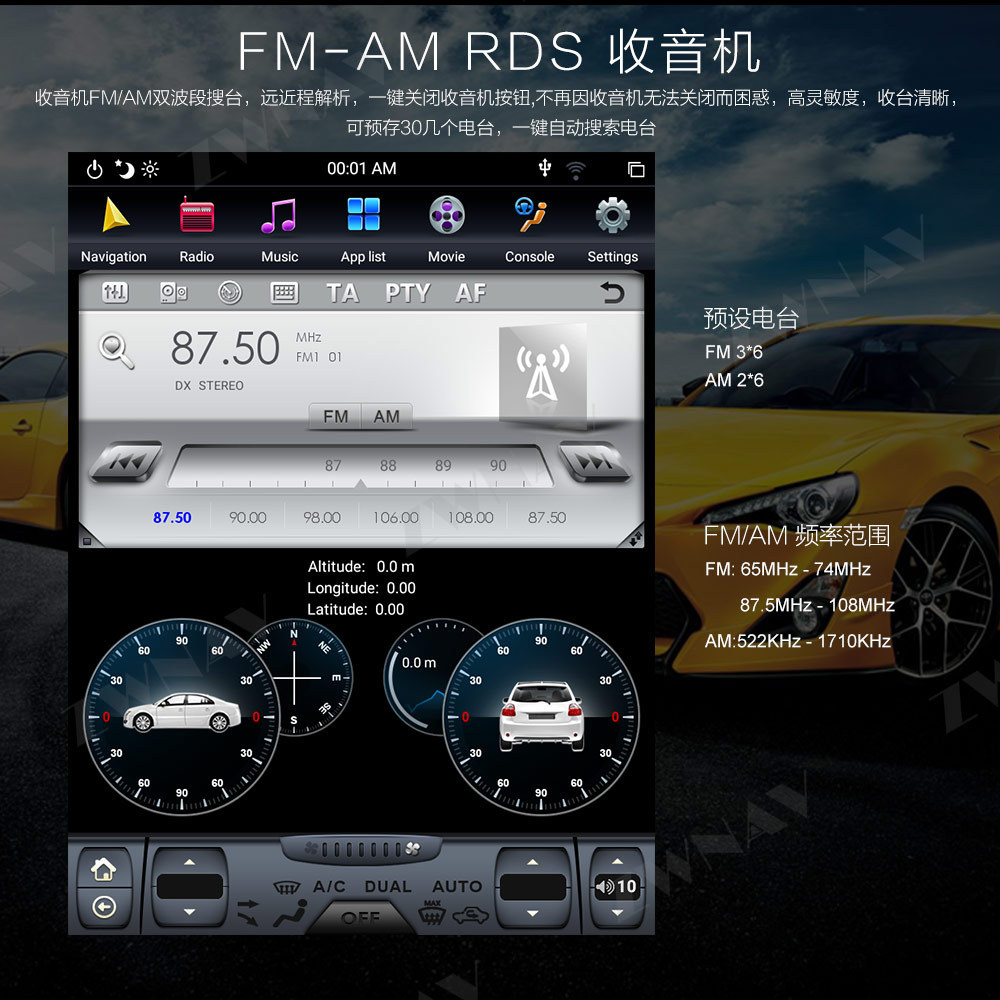Open recent apps windows icon
The width and height of the screenshot is (1000, 1000).
click(636, 170)
